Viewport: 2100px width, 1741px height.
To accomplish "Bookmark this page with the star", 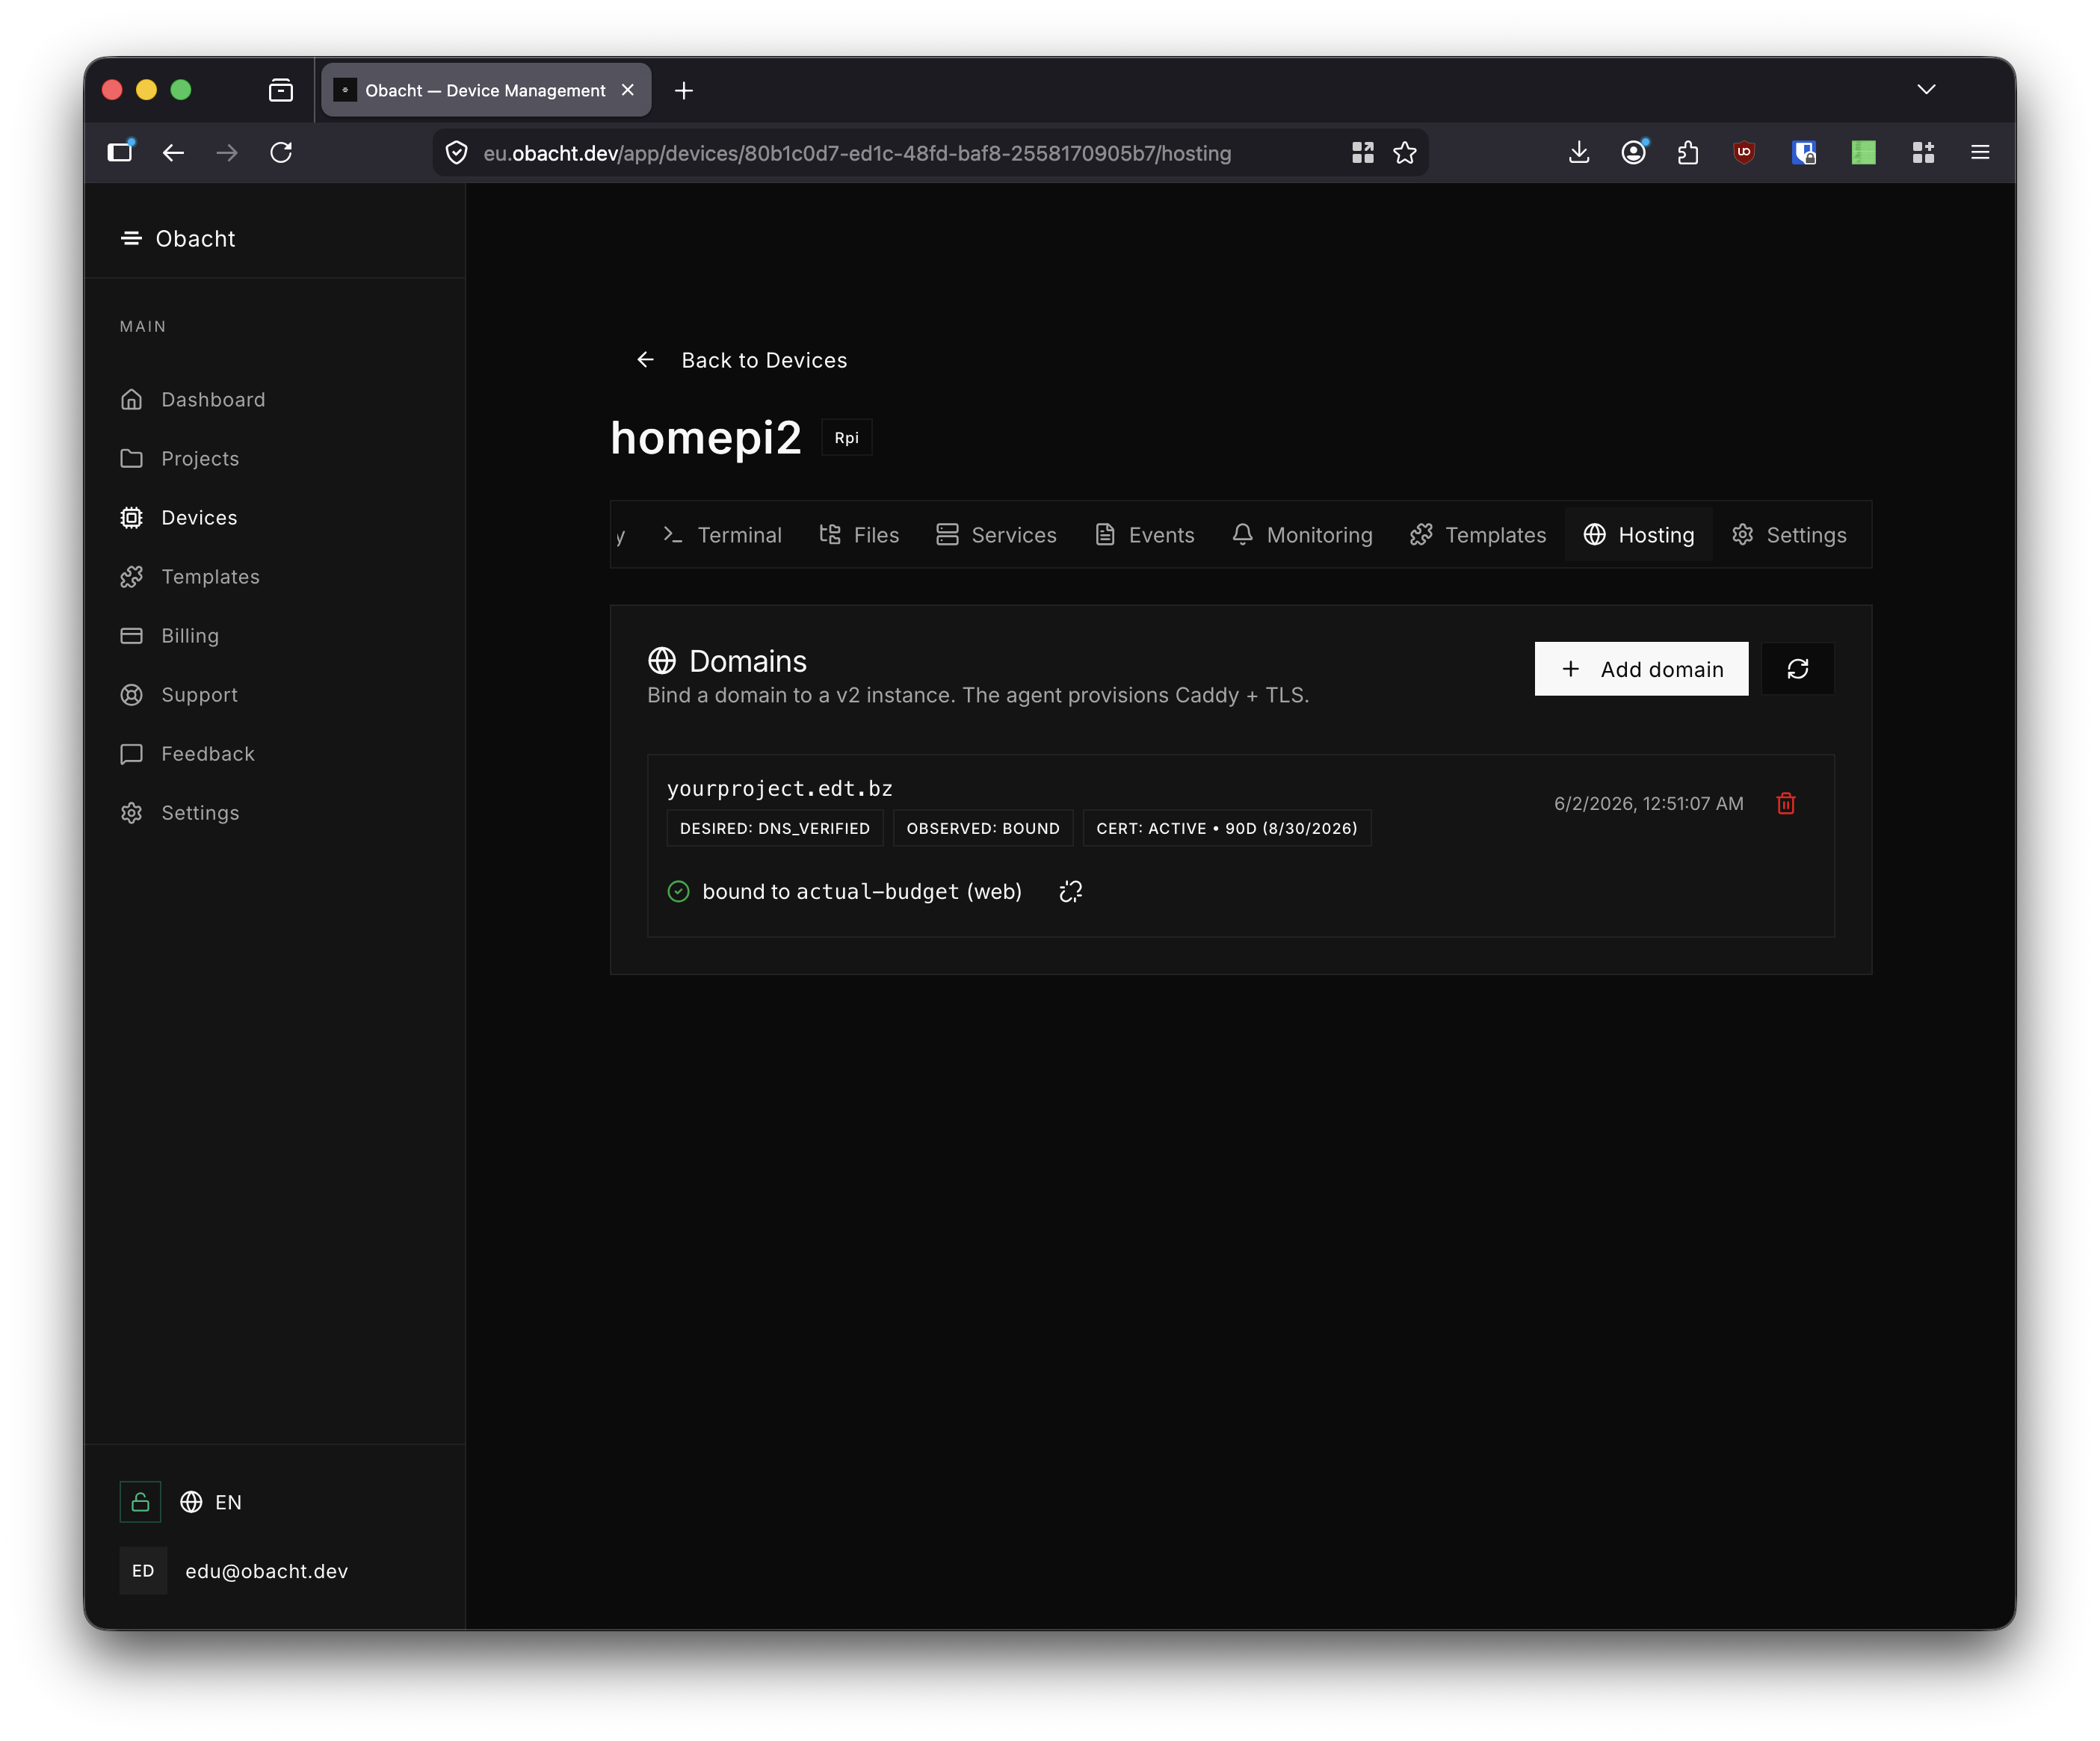I will click(1405, 153).
